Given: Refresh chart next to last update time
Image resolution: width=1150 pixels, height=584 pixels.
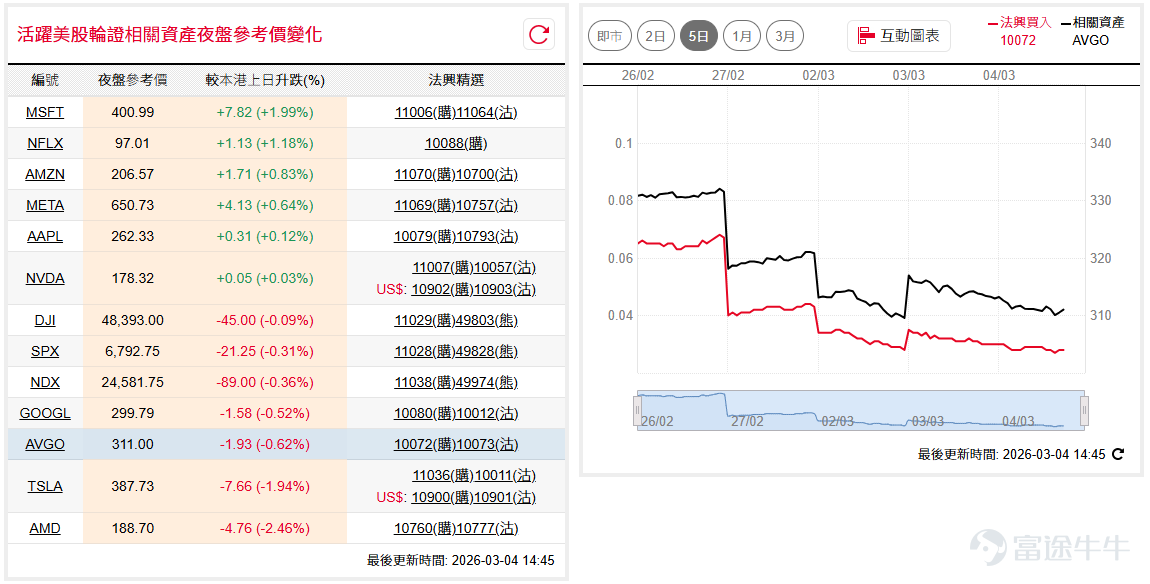Looking at the screenshot, I should (1118, 454).
